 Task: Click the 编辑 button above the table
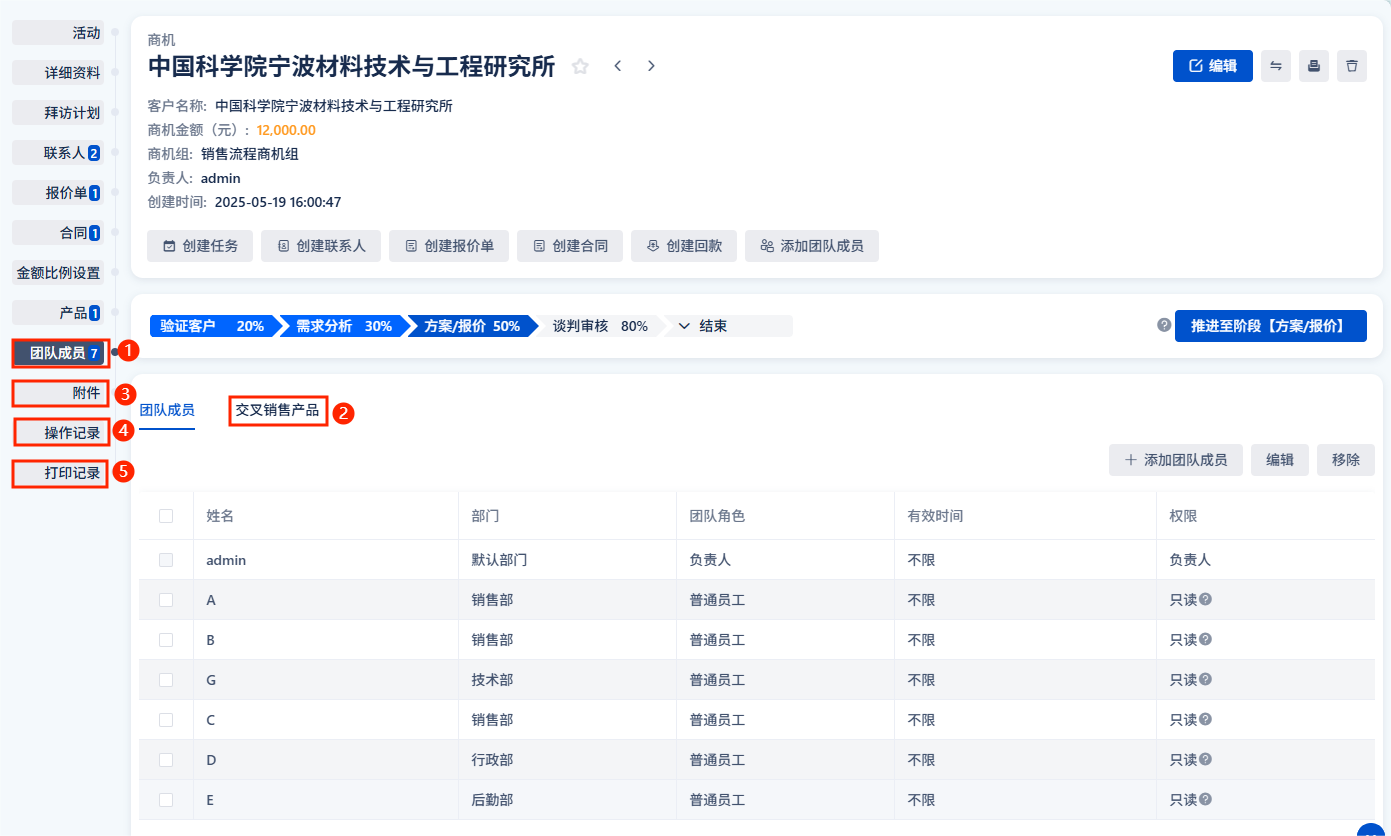click(x=1280, y=460)
